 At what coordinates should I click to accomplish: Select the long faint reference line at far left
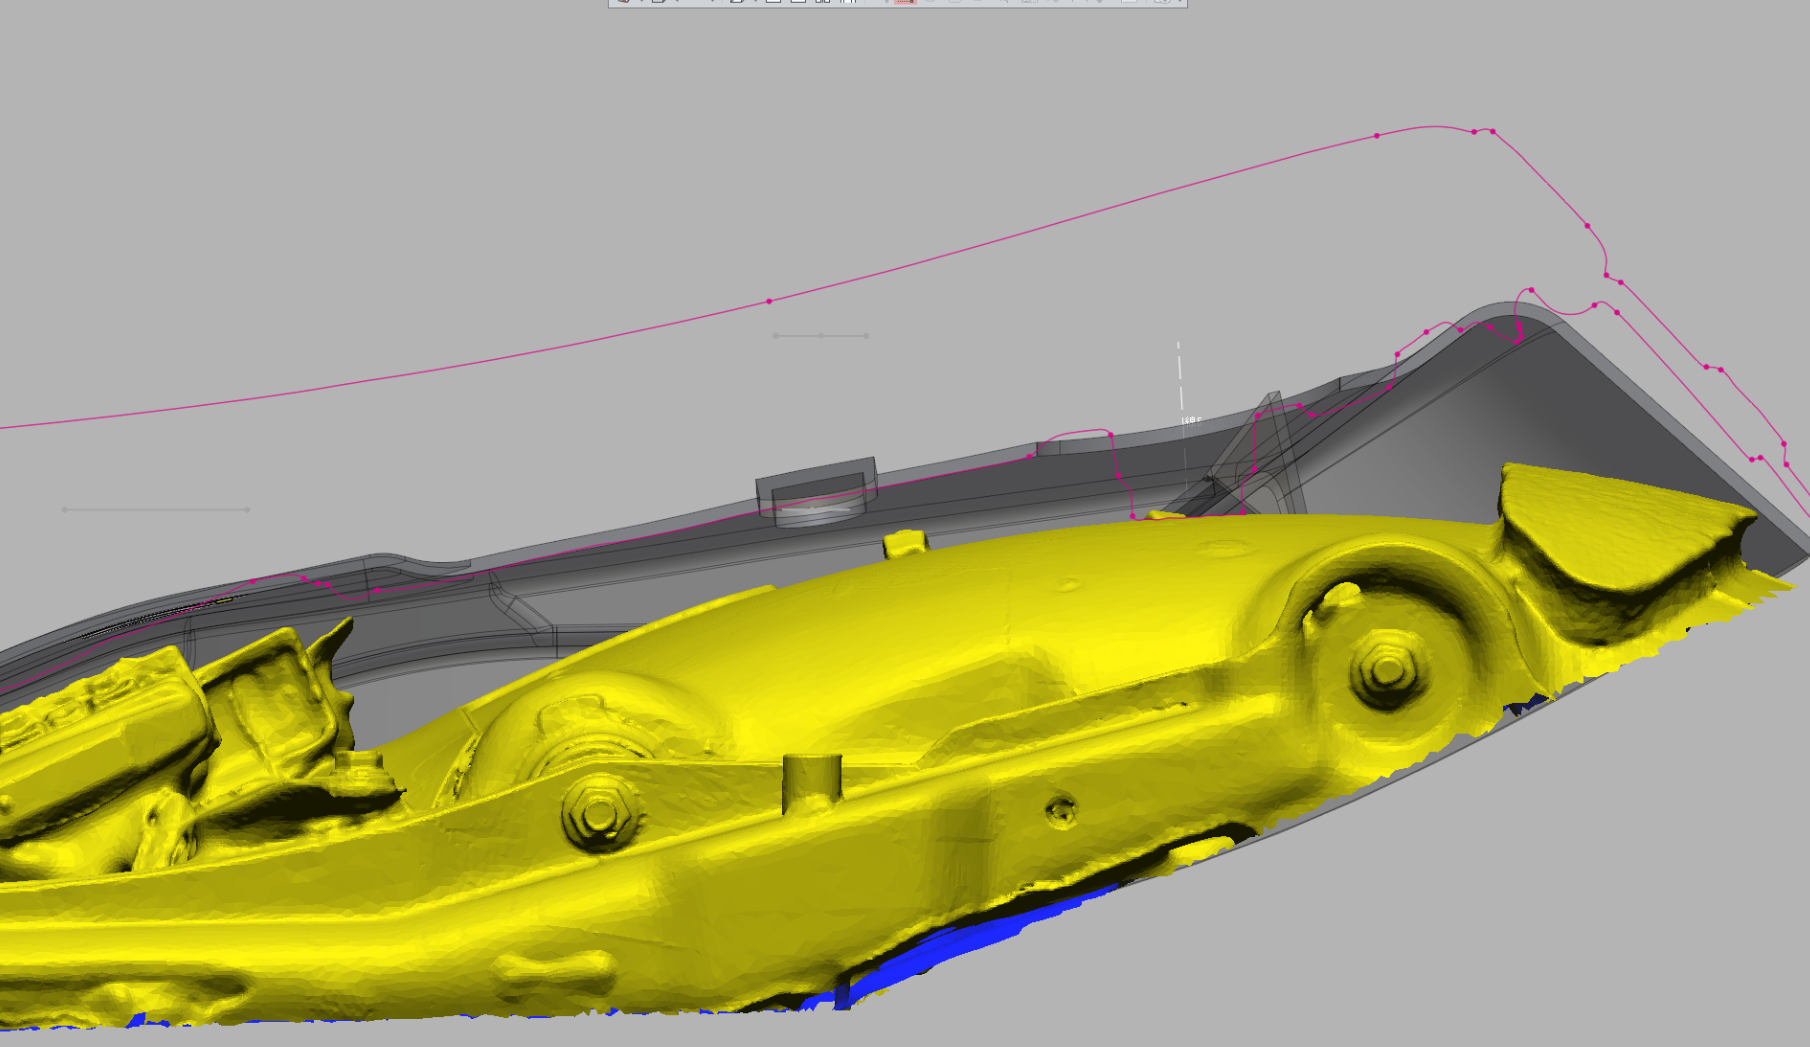[156, 510]
